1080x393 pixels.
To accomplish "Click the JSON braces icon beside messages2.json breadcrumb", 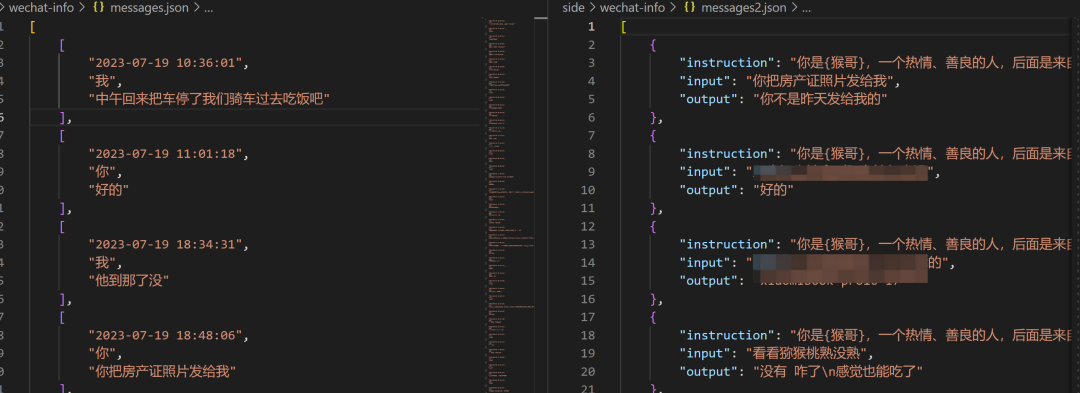I will click(x=689, y=8).
